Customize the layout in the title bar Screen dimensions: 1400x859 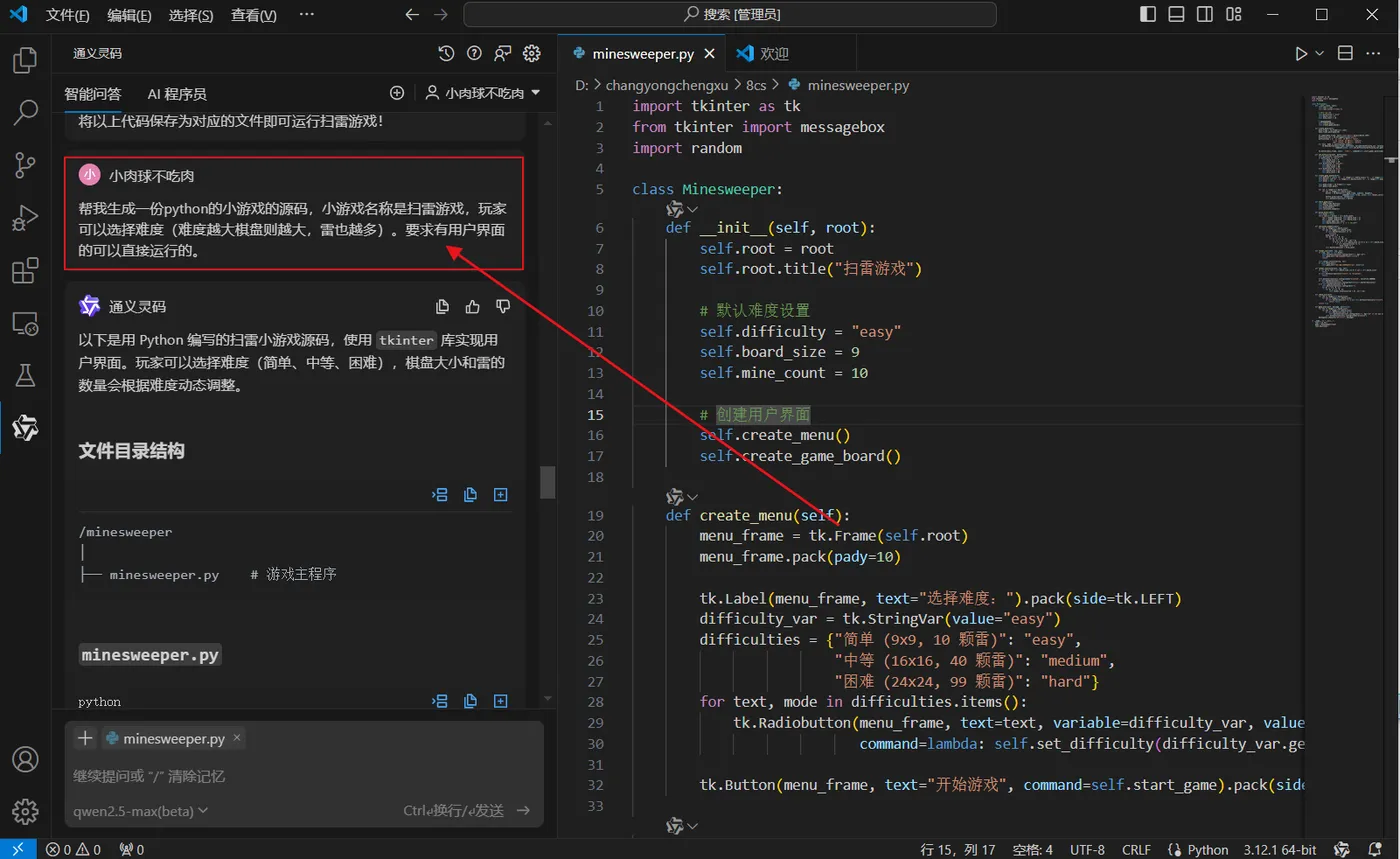[1234, 14]
